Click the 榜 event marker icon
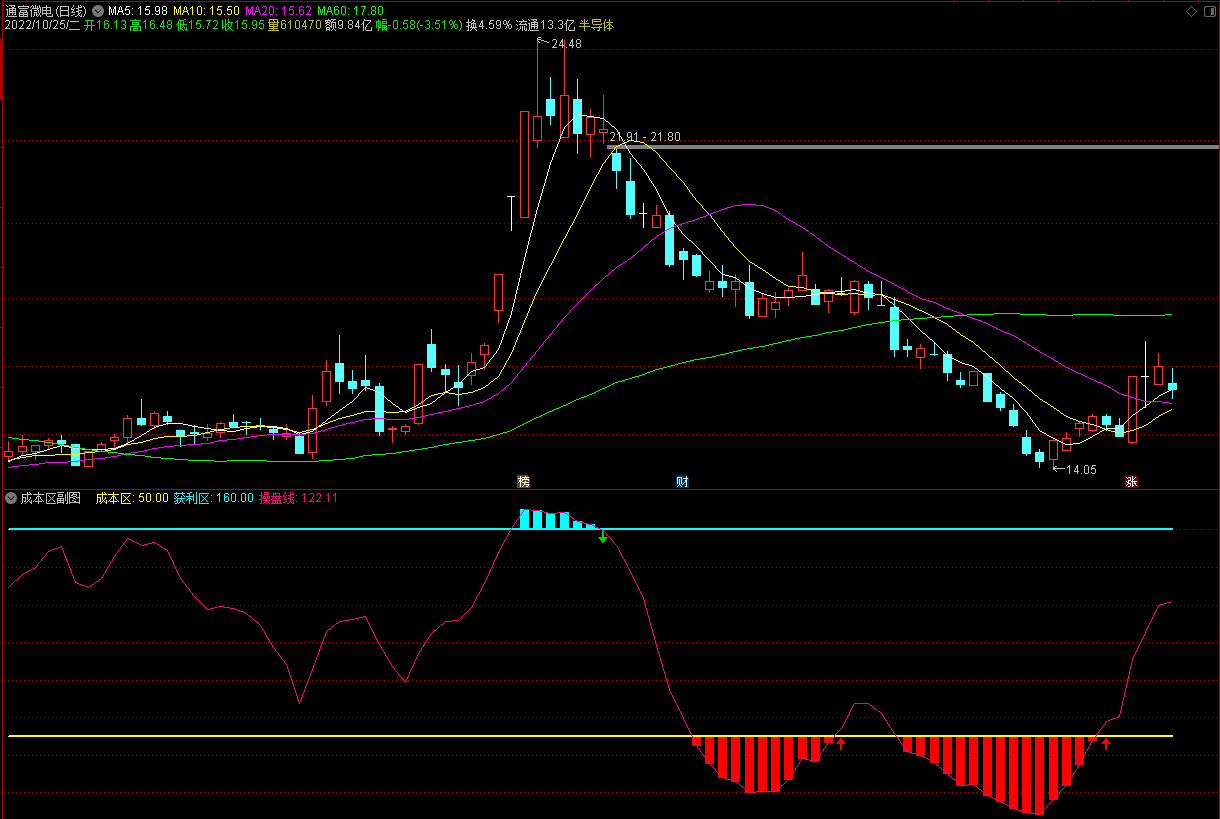Viewport: 1220px width, 819px height. 523,482
